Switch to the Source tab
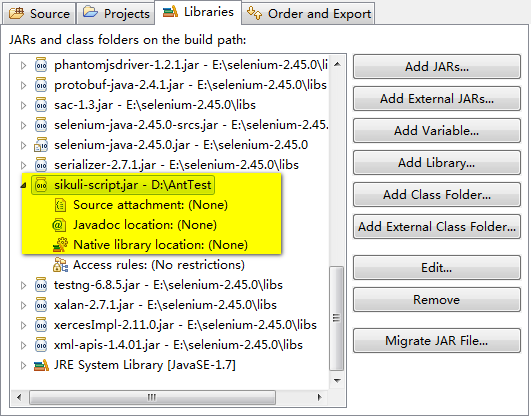The image size is (531, 417). (x=39, y=14)
